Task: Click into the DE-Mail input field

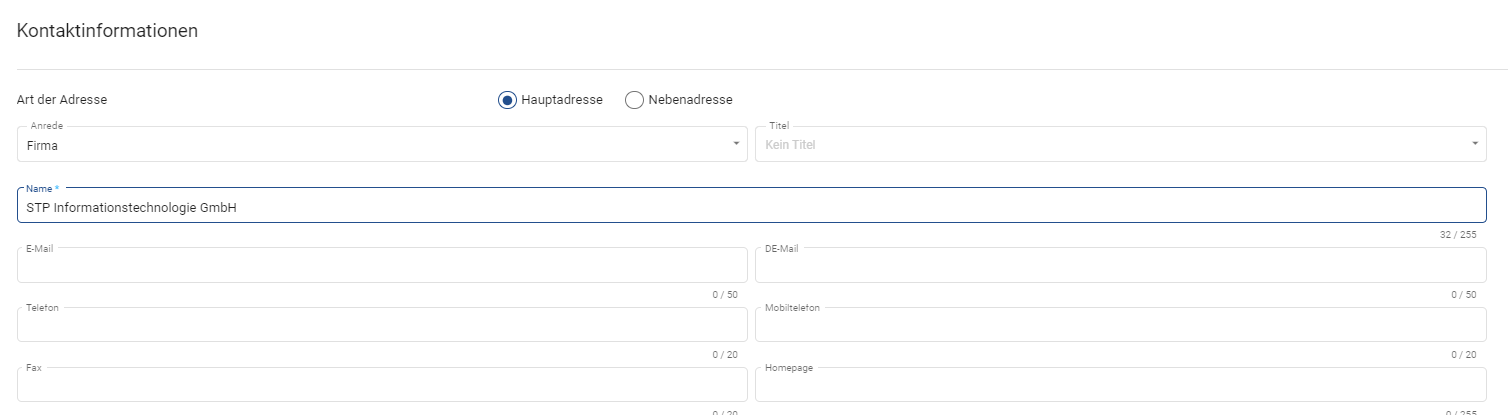Action: click(1121, 265)
